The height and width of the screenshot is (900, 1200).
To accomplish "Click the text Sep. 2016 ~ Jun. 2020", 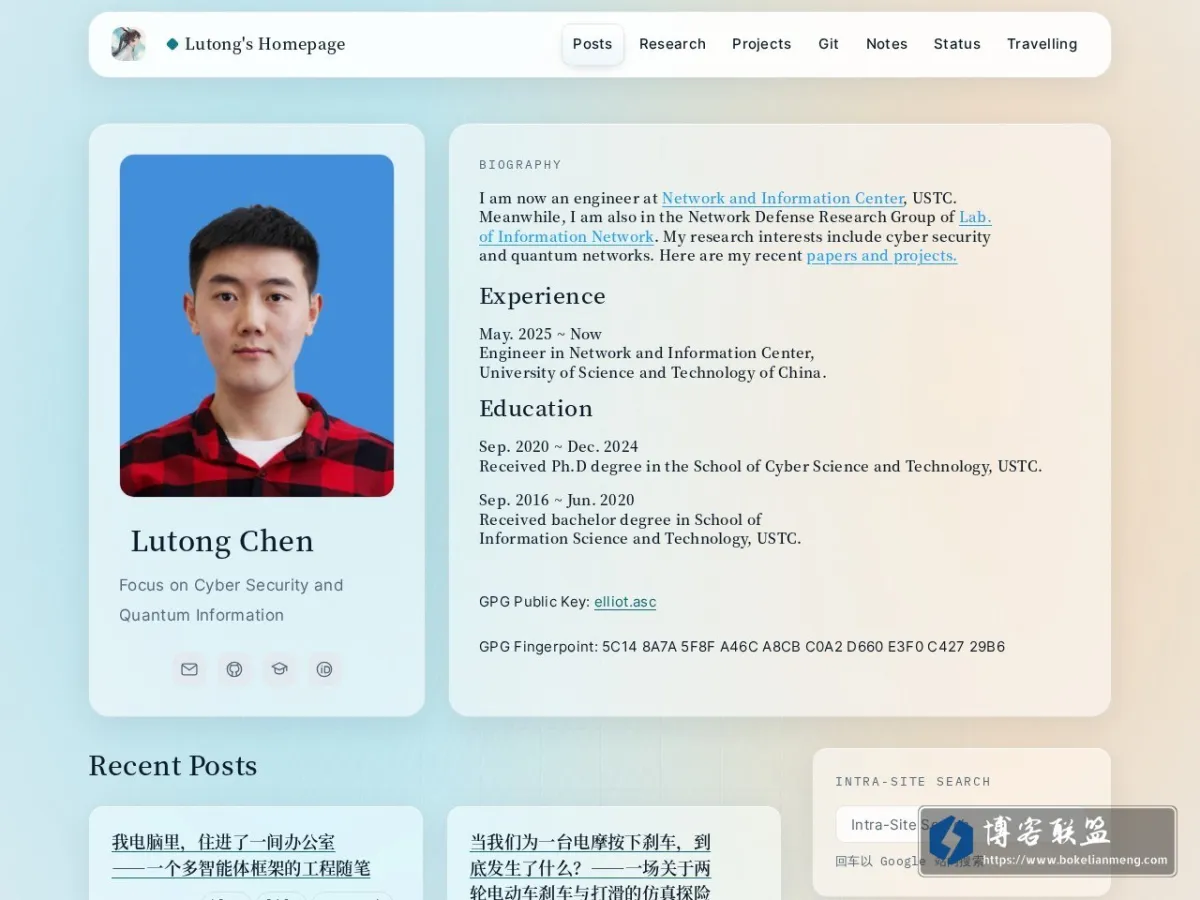I will (x=556, y=500).
